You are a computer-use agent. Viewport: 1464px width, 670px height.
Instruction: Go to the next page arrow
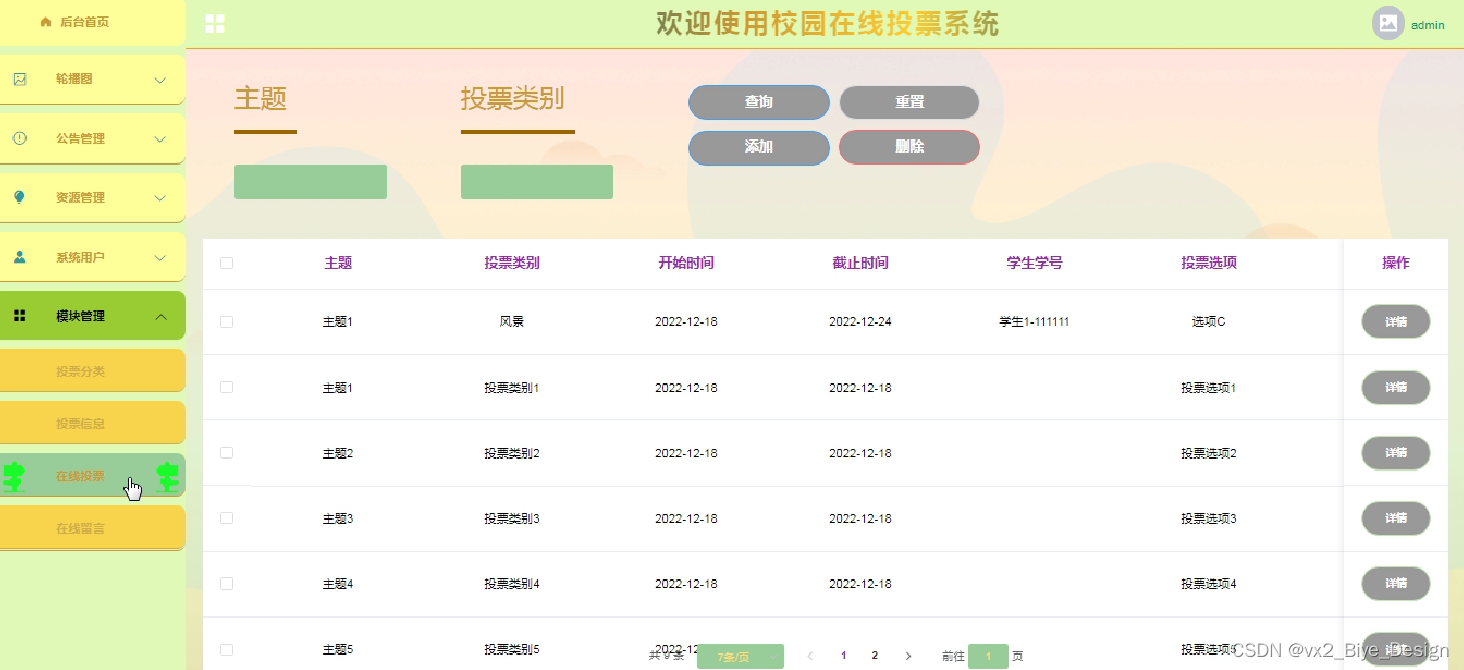(x=908, y=656)
